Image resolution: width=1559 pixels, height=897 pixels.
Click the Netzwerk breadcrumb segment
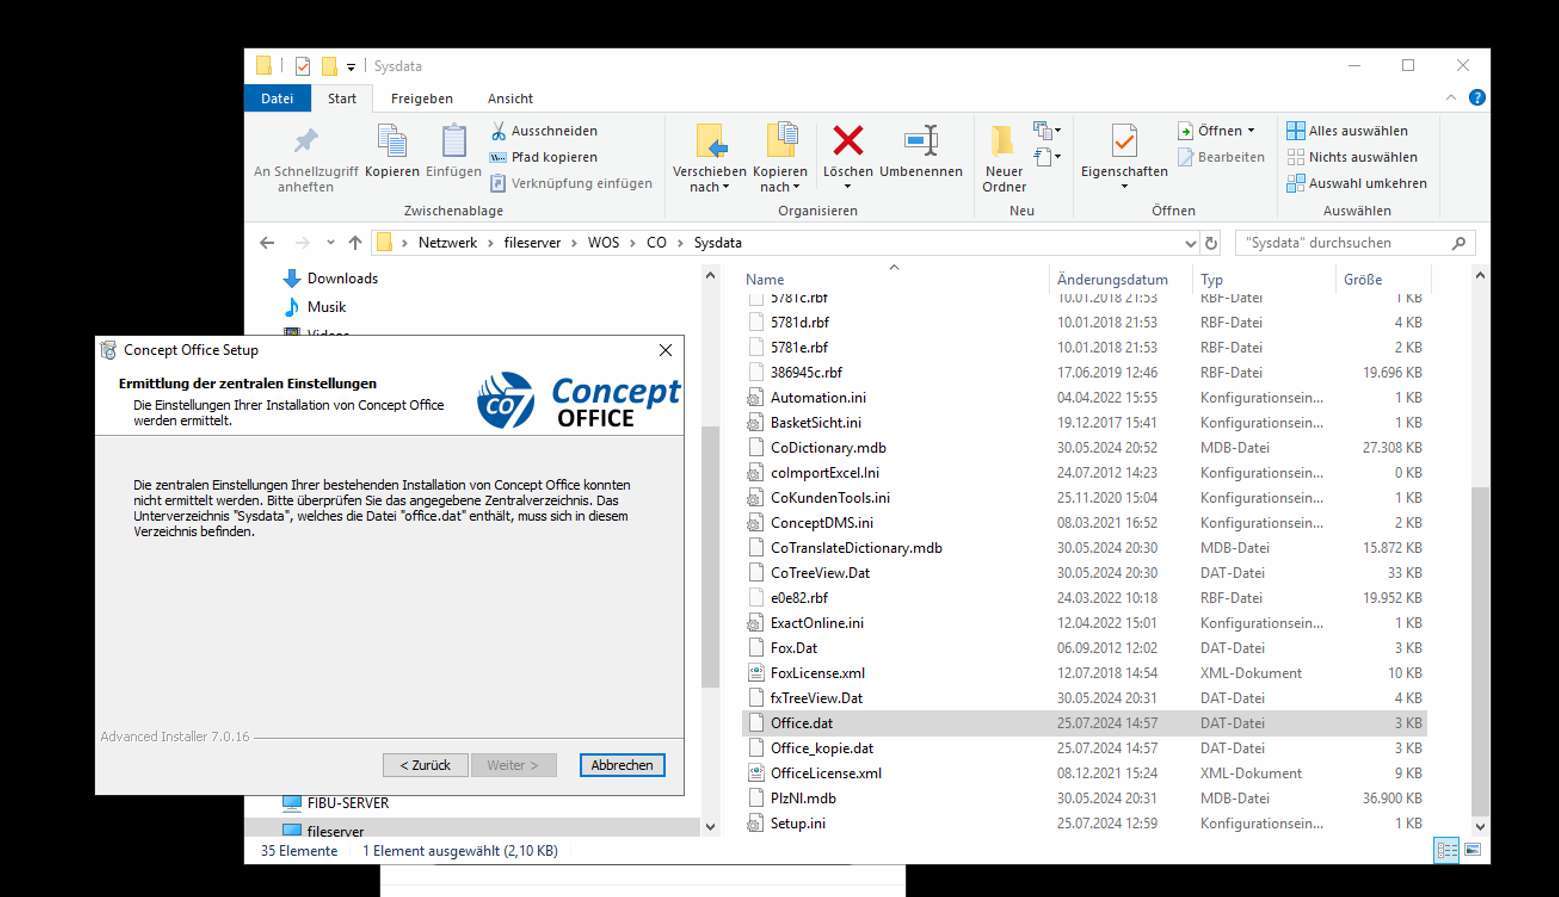[x=447, y=243]
